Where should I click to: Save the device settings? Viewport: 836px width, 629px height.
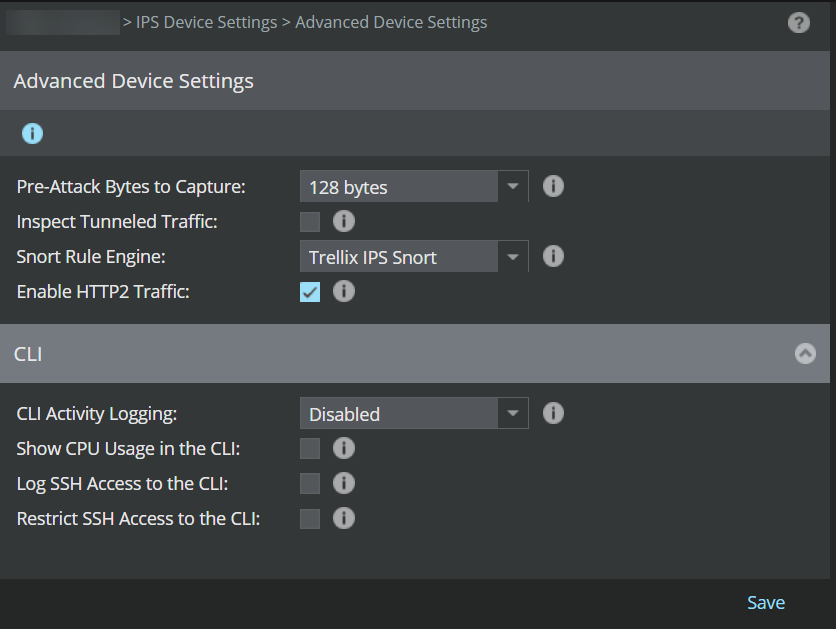pos(766,602)
